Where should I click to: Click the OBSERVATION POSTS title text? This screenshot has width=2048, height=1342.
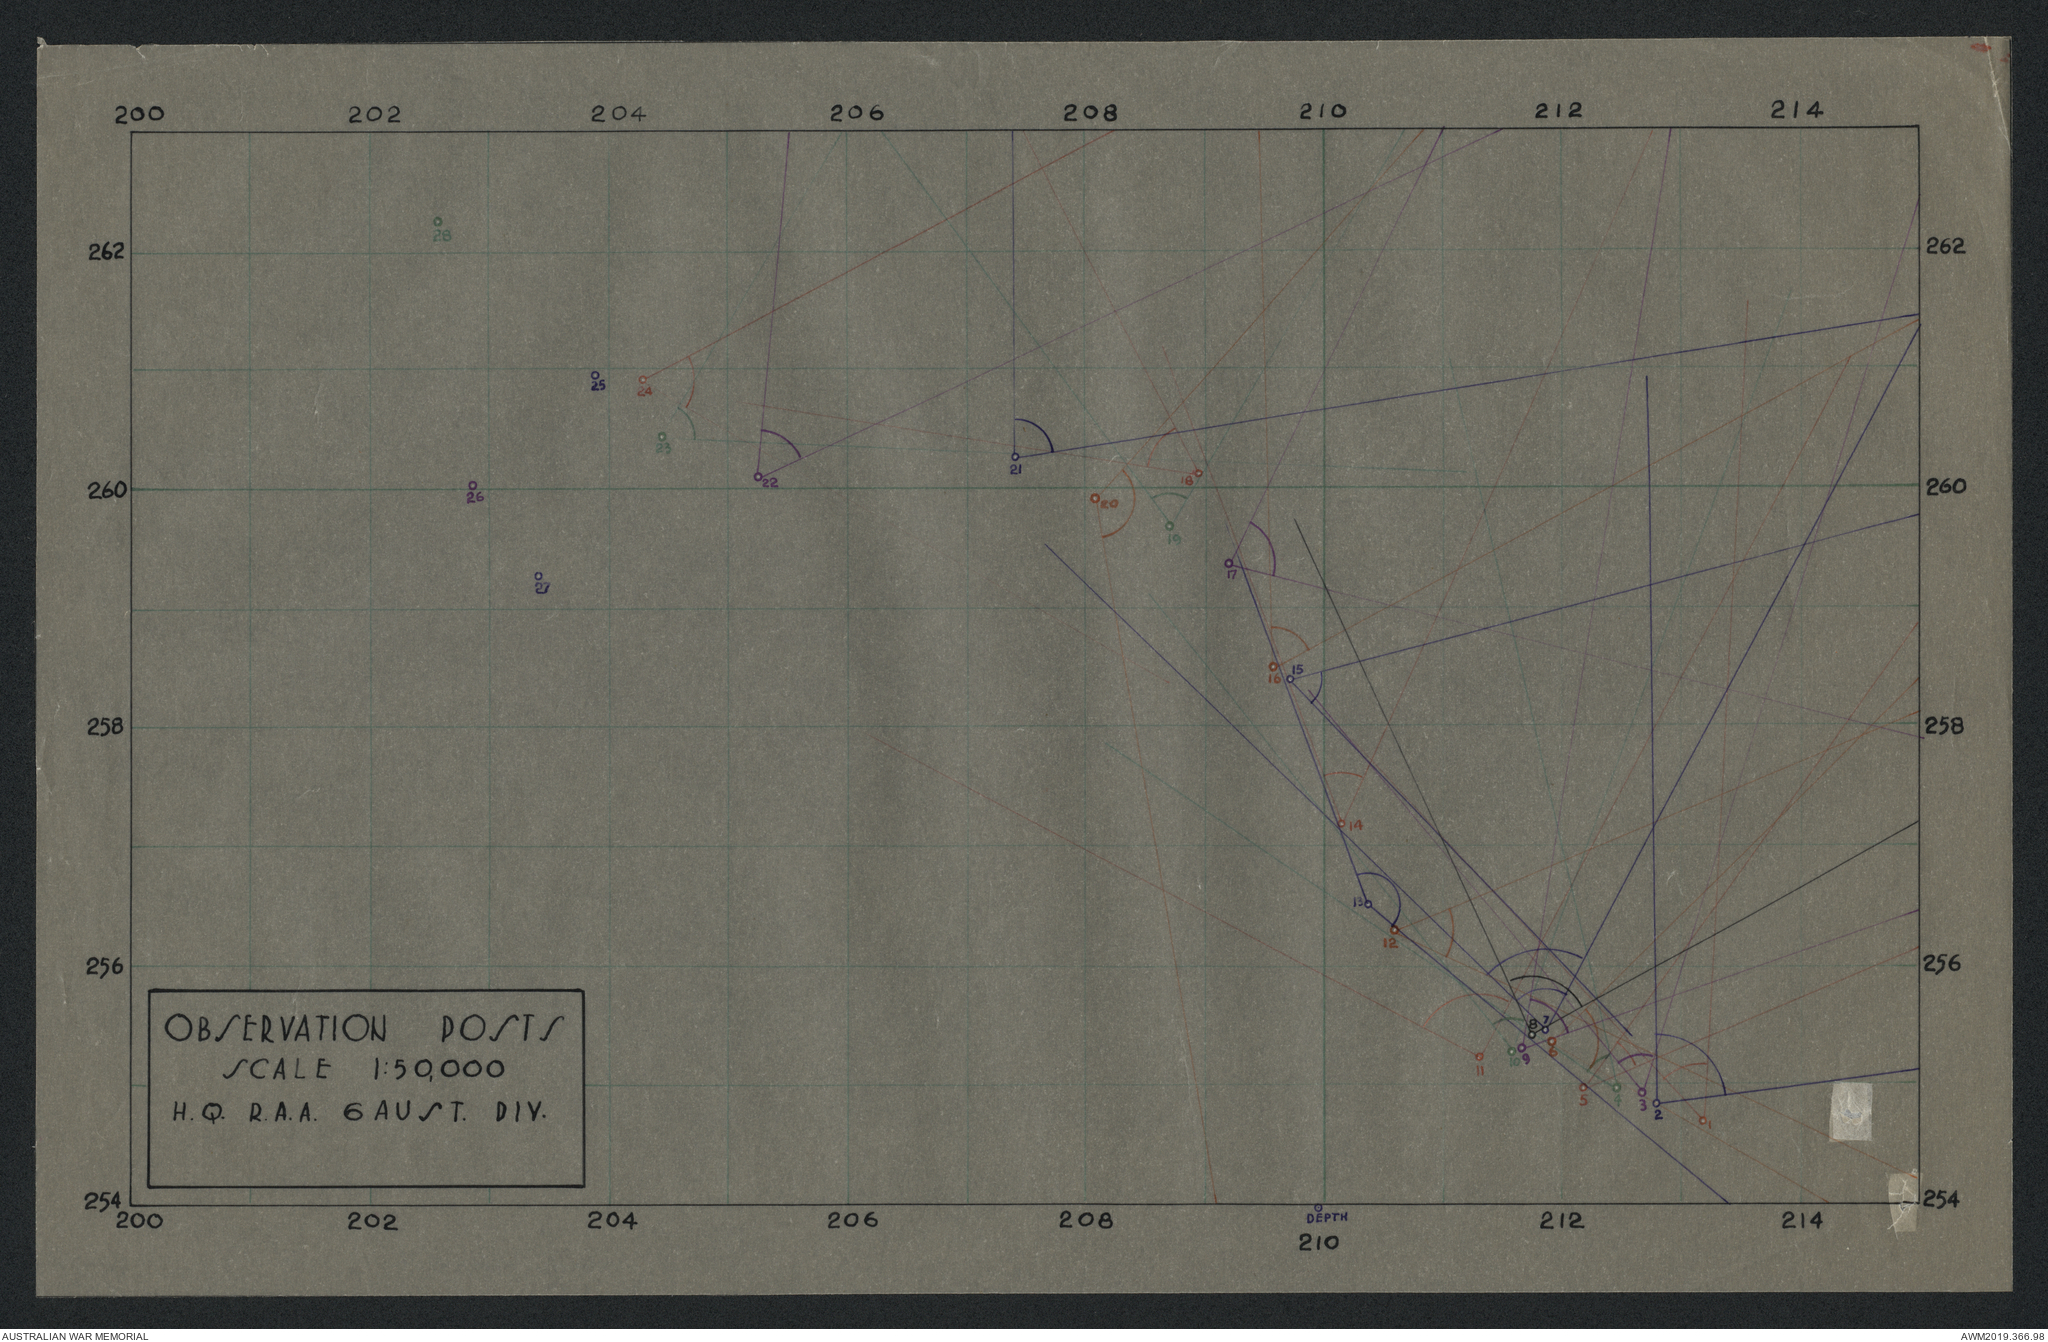[x=364, y=1028]
